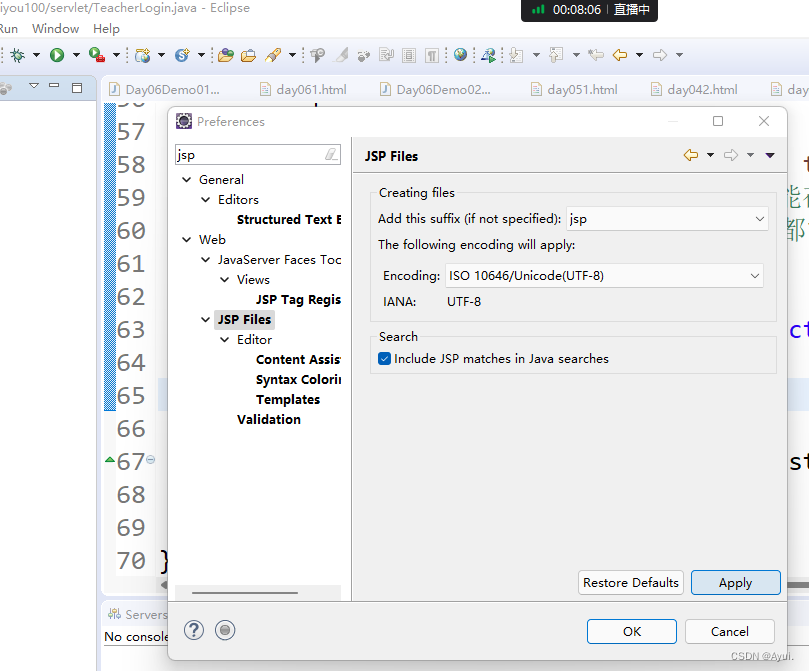Collapse the JSP Files tree node

tap(205, 320)
